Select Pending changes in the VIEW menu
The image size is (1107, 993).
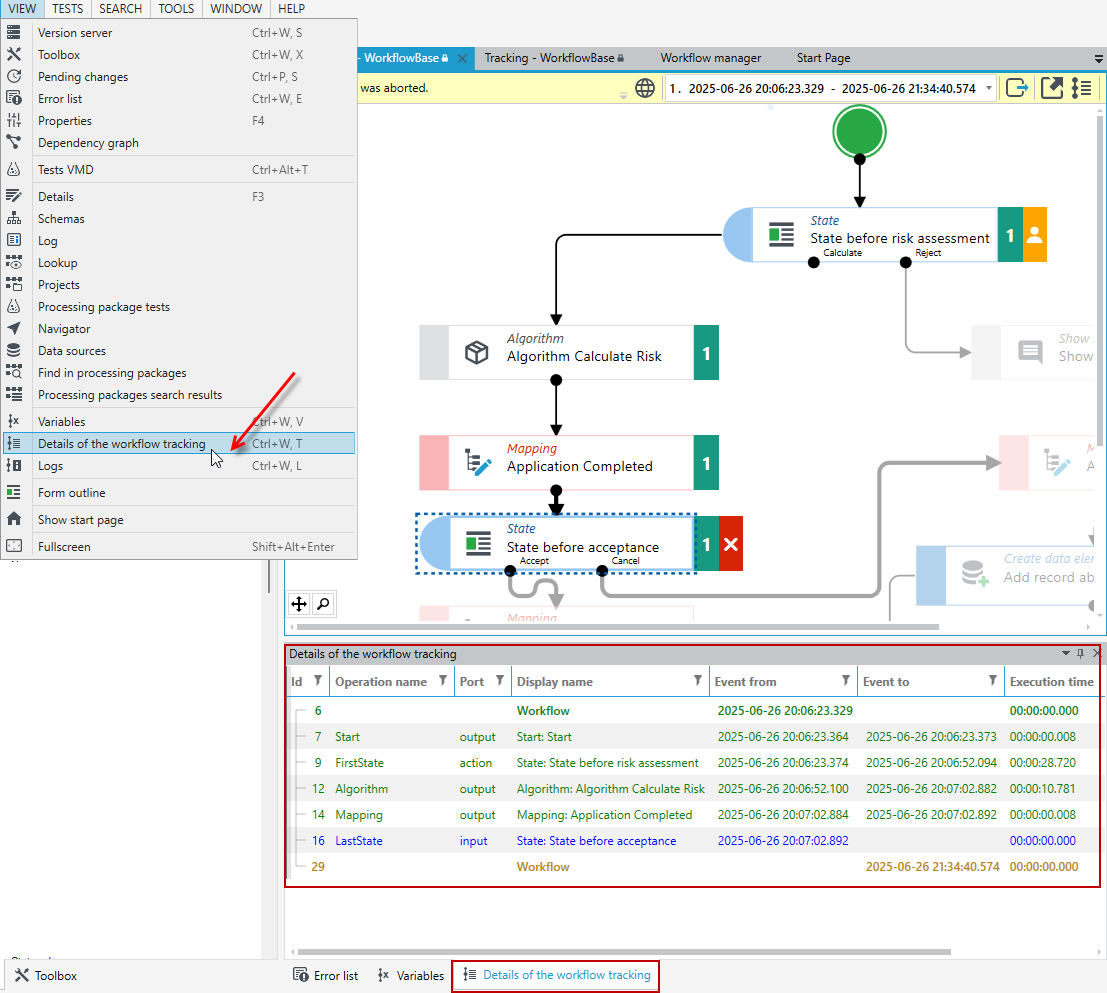click(179, 76)
